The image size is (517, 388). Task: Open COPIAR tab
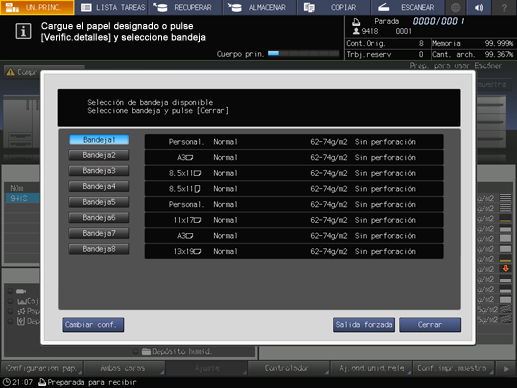334,7
